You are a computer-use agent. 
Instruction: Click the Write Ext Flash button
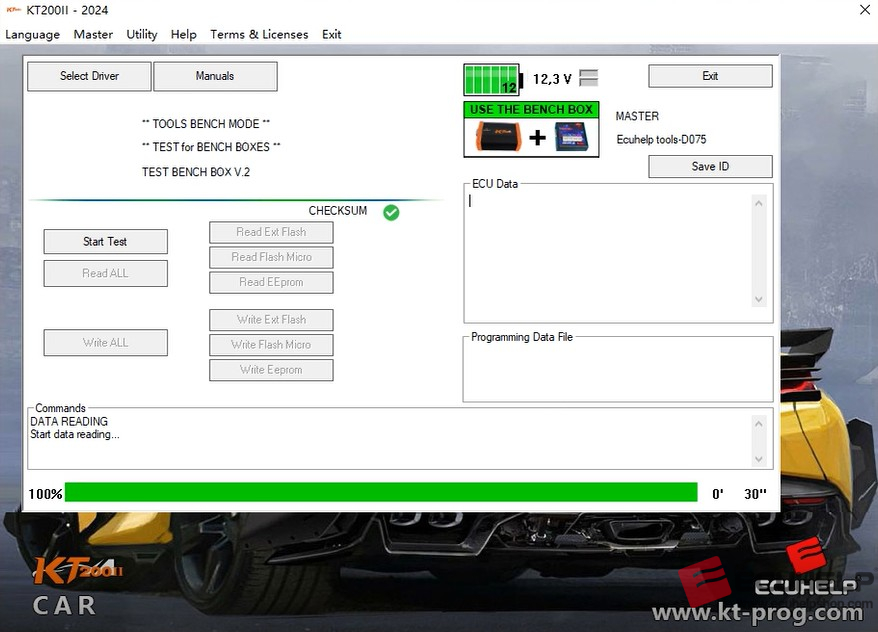(271, 320)
